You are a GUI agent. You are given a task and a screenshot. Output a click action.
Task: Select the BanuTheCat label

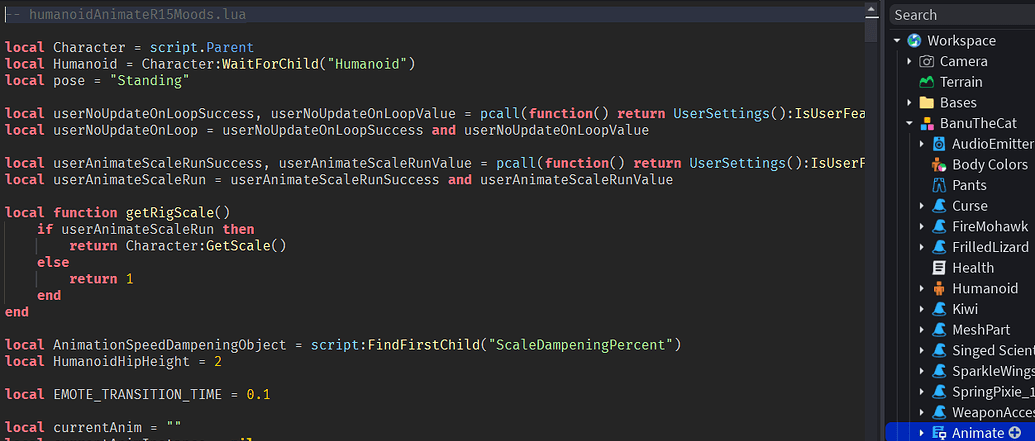978,123
